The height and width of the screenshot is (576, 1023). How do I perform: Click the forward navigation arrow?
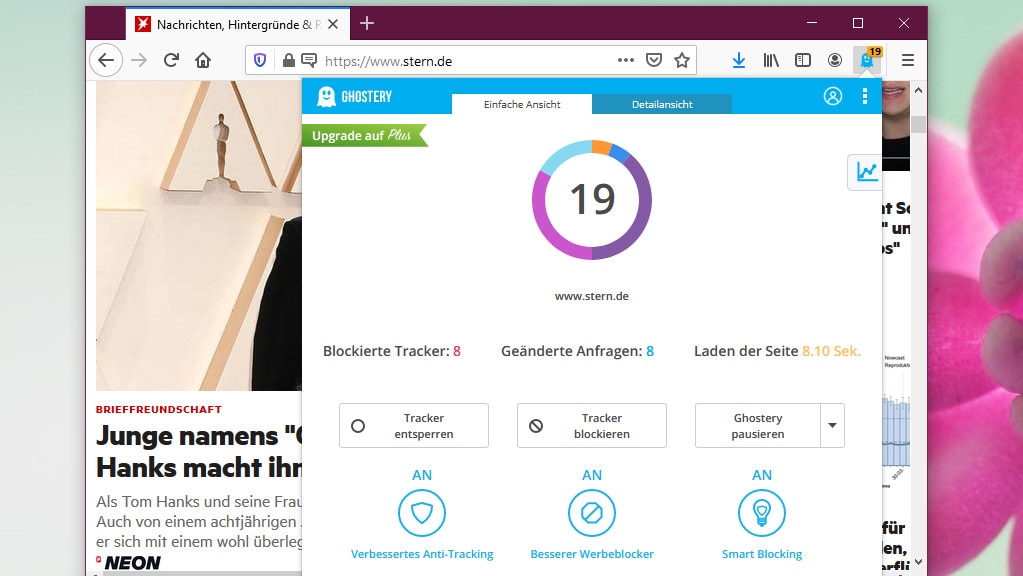[139, 61]
